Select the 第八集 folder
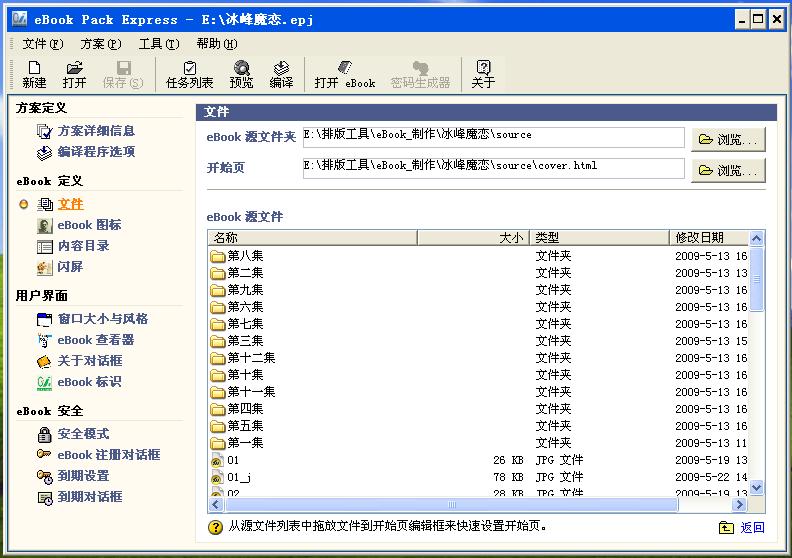The image size is (792, 558). (x=237, y=256)
